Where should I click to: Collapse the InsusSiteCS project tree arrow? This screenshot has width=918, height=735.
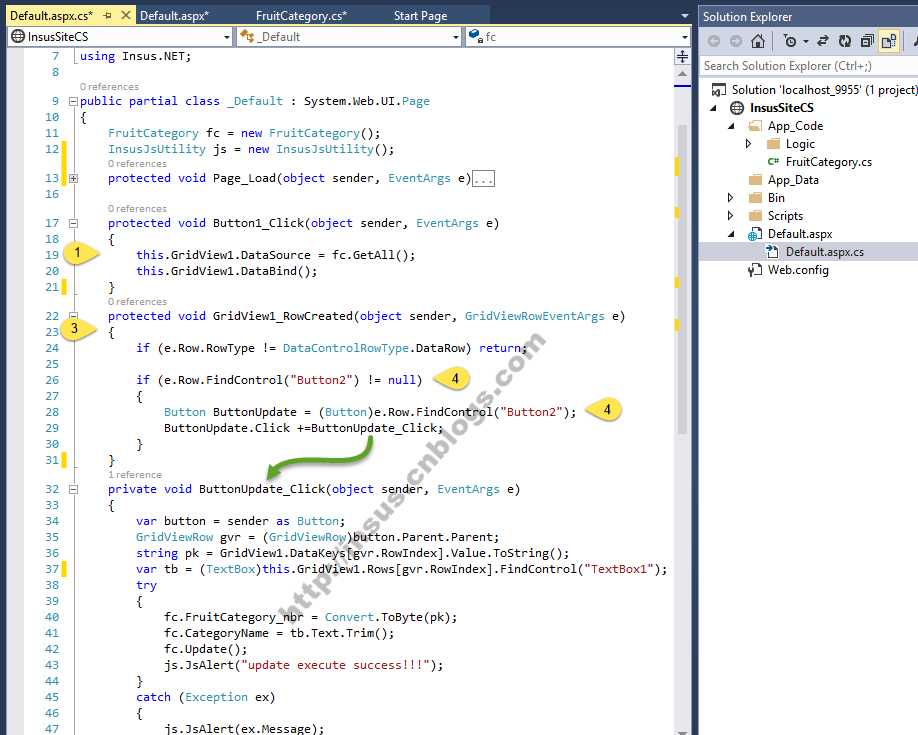713,108
